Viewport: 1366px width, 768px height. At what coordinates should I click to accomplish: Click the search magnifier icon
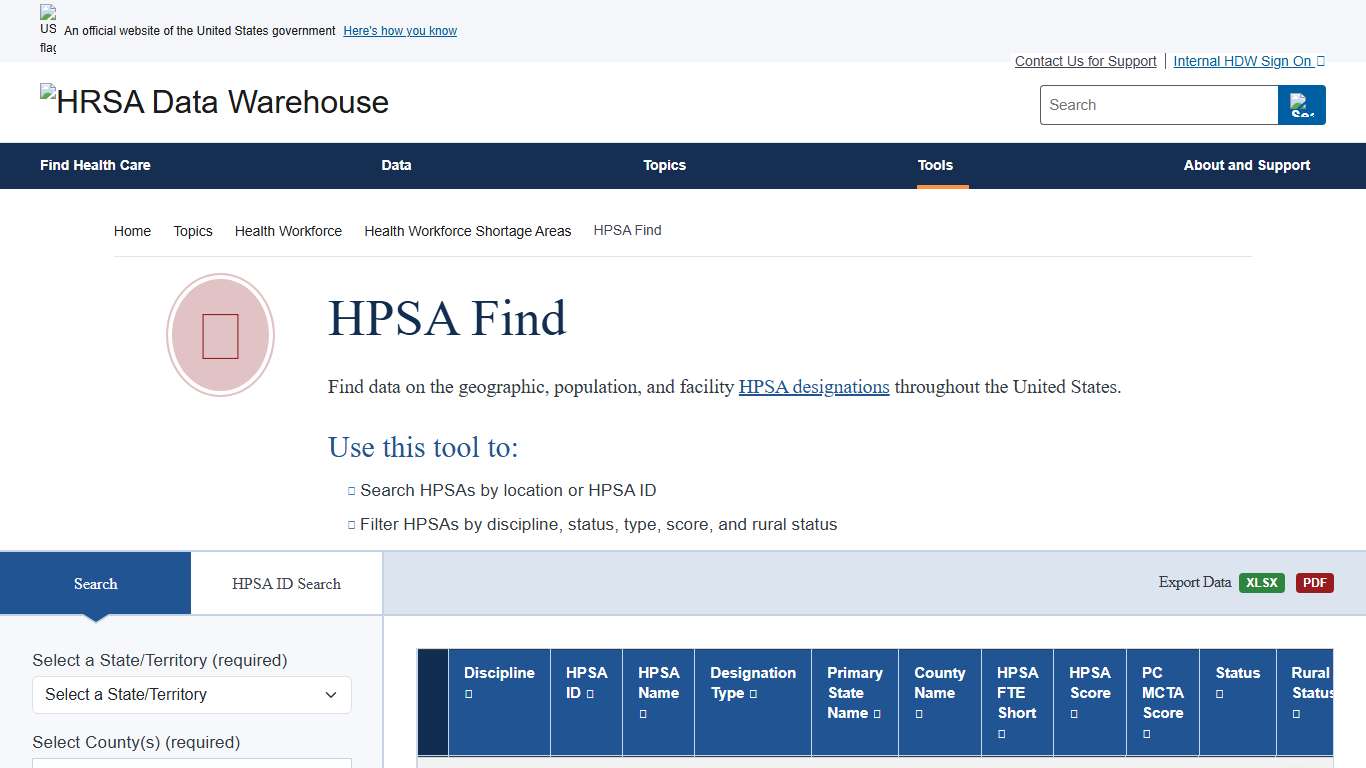coord(1301,105)
